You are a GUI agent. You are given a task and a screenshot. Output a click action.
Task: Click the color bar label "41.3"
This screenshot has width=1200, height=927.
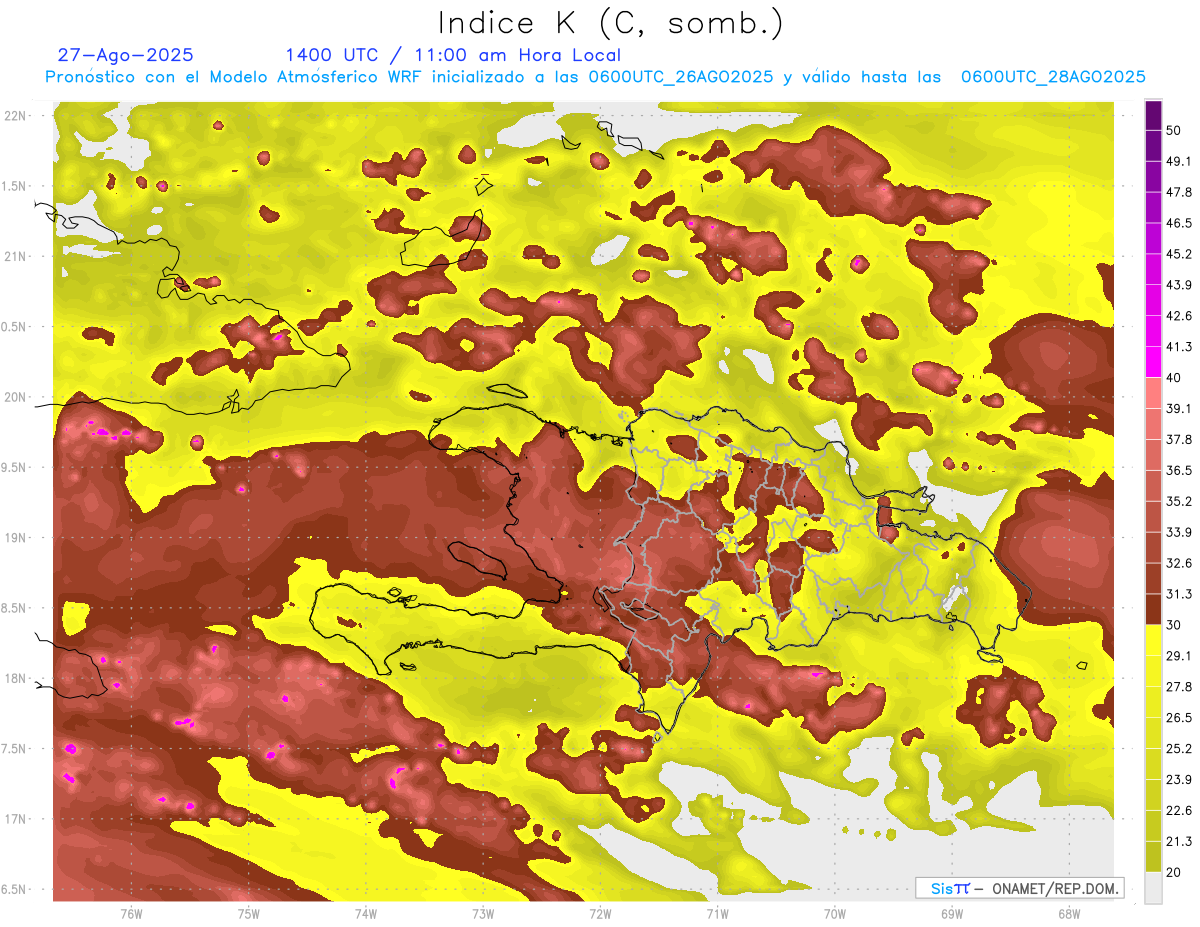[x=1178, y=347]
